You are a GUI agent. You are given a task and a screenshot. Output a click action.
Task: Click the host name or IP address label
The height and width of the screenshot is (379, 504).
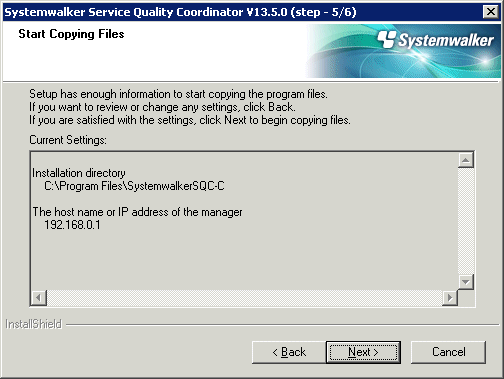coord(137,212)
